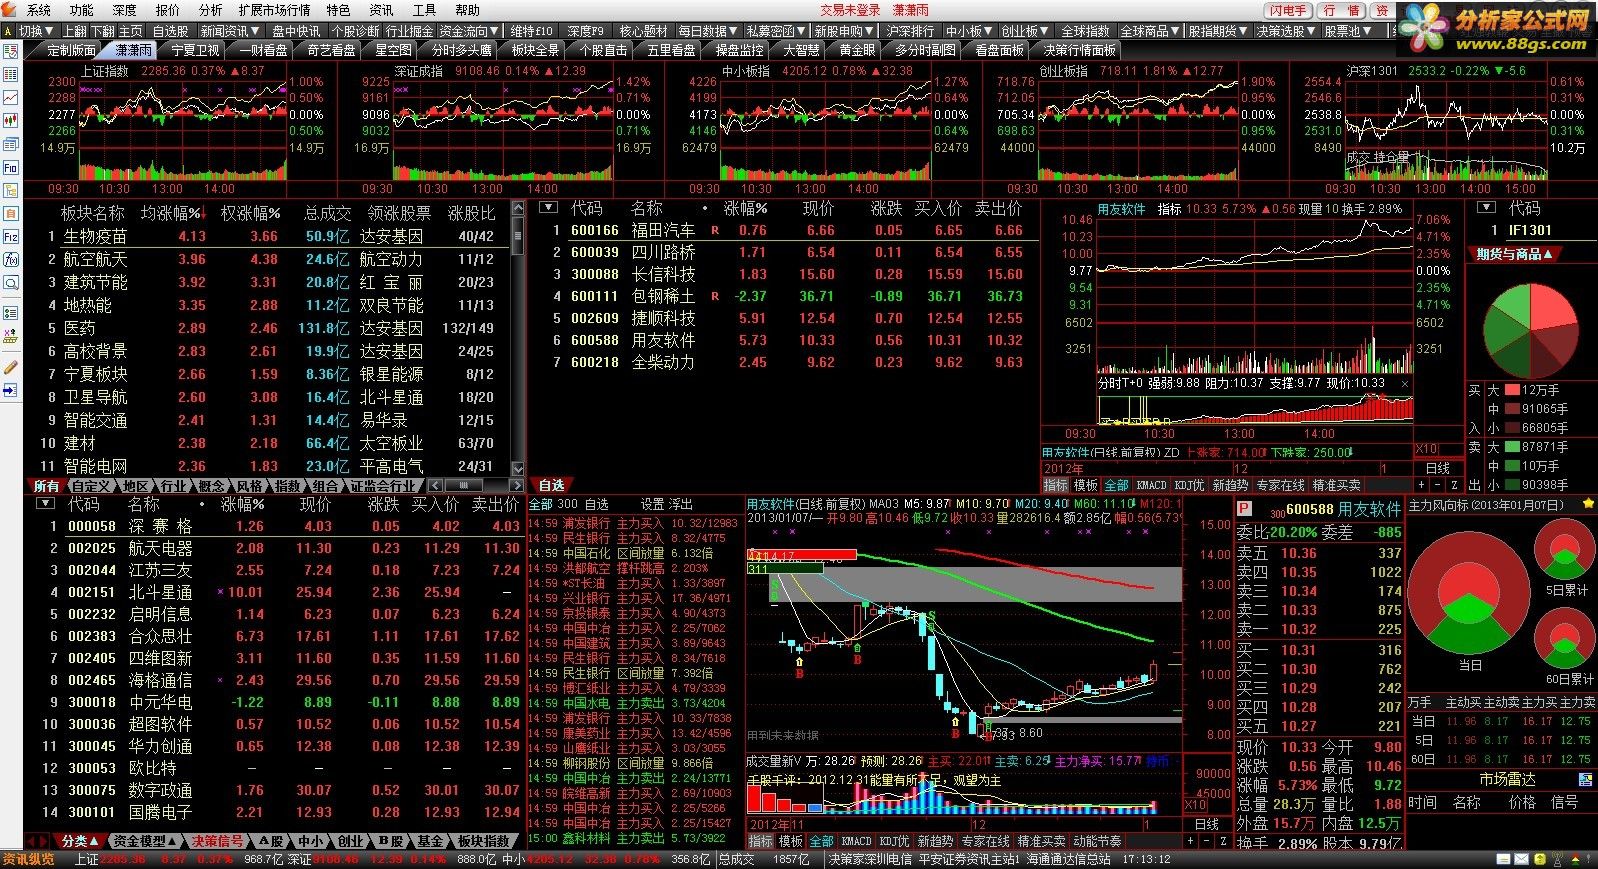Click the 闪电手 button
Viewport: 1598px width, 869px height.
[x=1288, y=10]
